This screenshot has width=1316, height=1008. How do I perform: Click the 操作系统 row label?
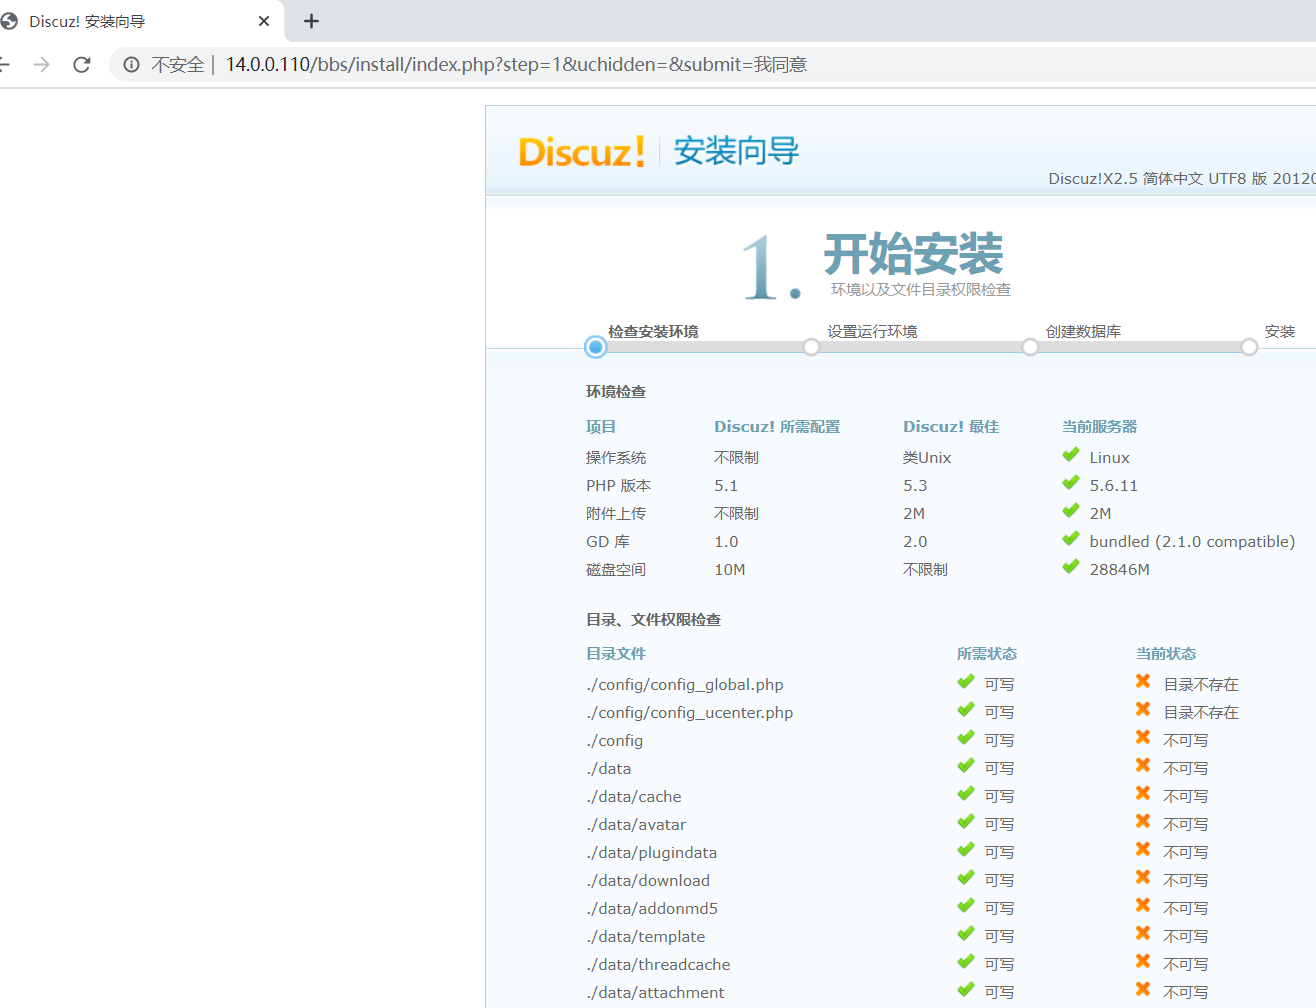616,458
